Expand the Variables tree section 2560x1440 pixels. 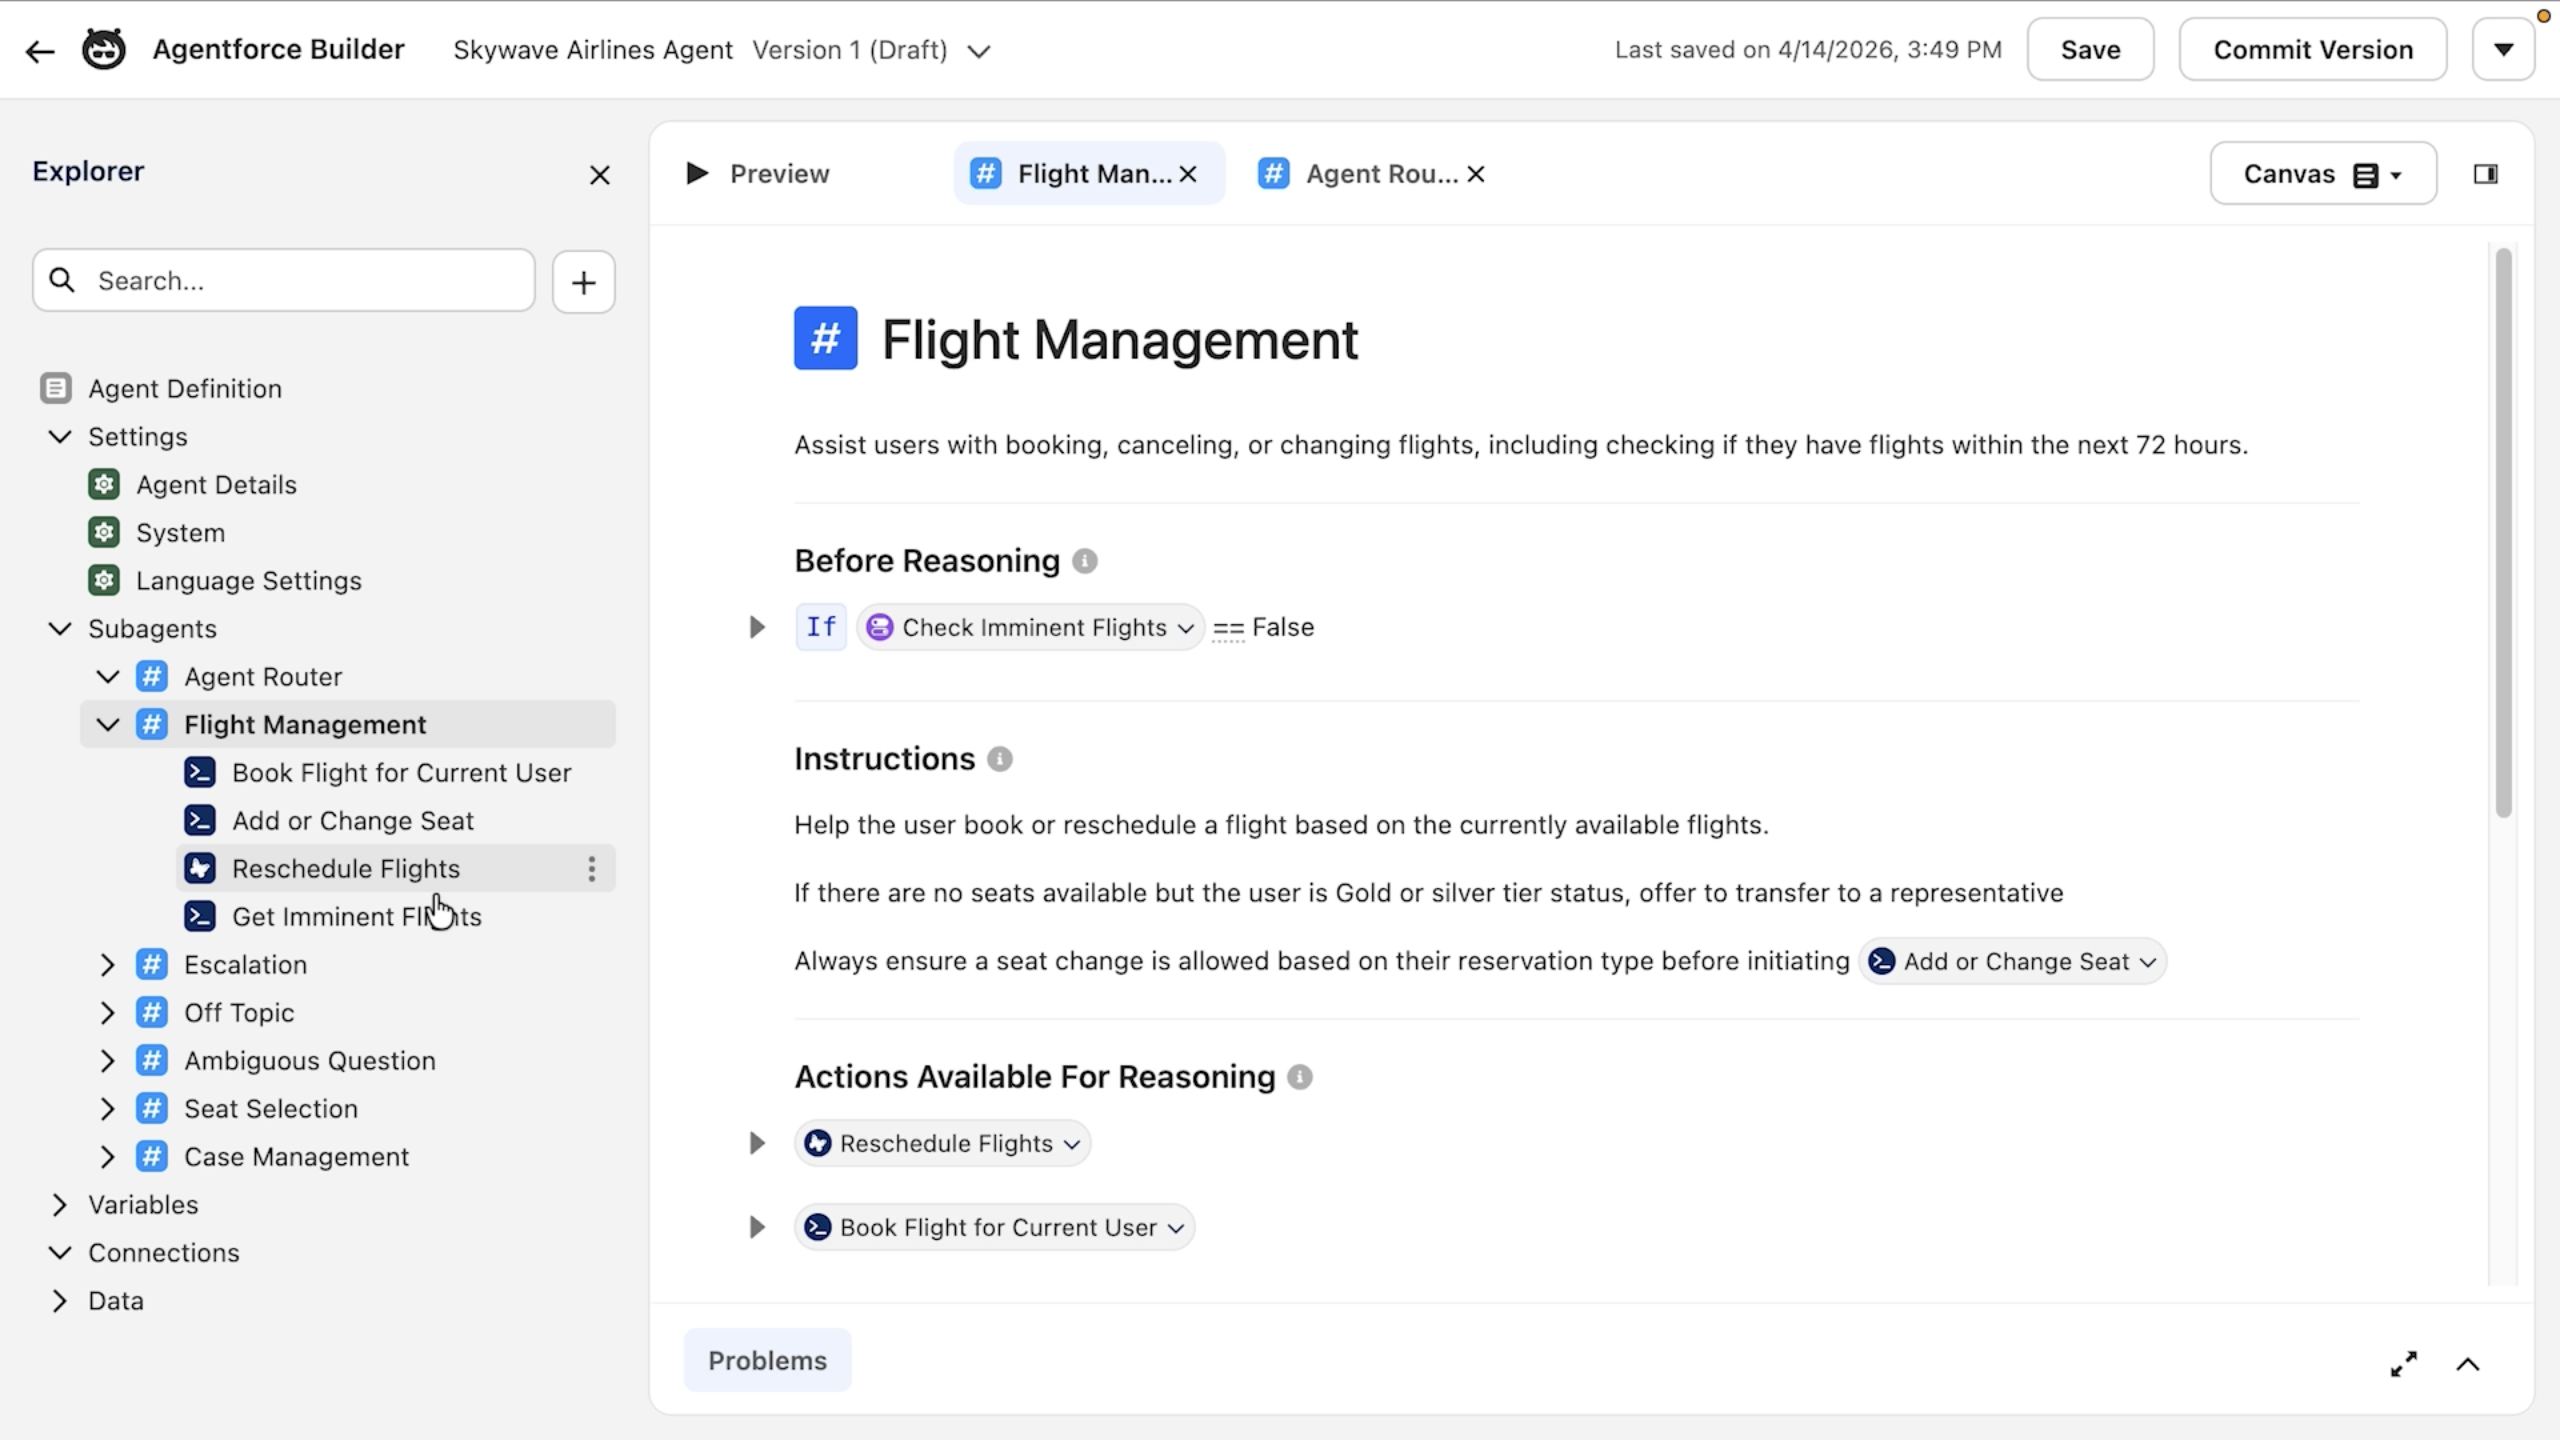point(60,1205)
